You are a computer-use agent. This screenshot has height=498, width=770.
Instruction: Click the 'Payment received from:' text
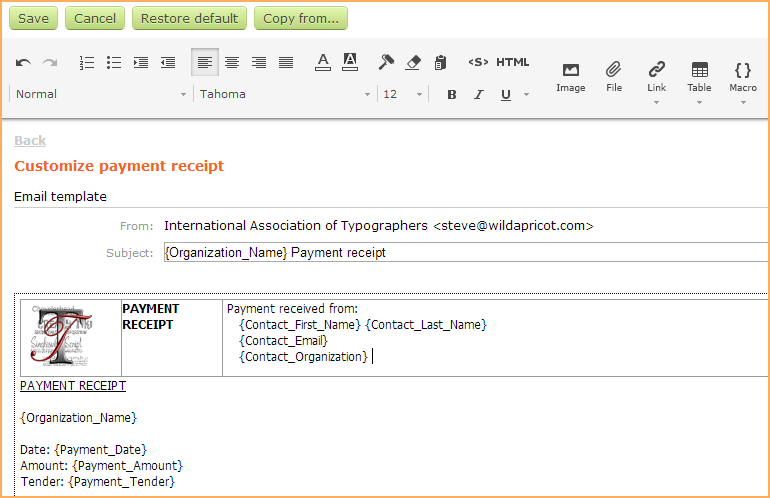point(292,308)
